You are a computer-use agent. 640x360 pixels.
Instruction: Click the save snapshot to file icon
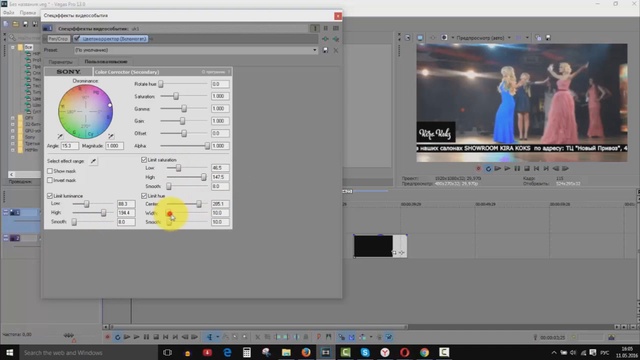548,38
